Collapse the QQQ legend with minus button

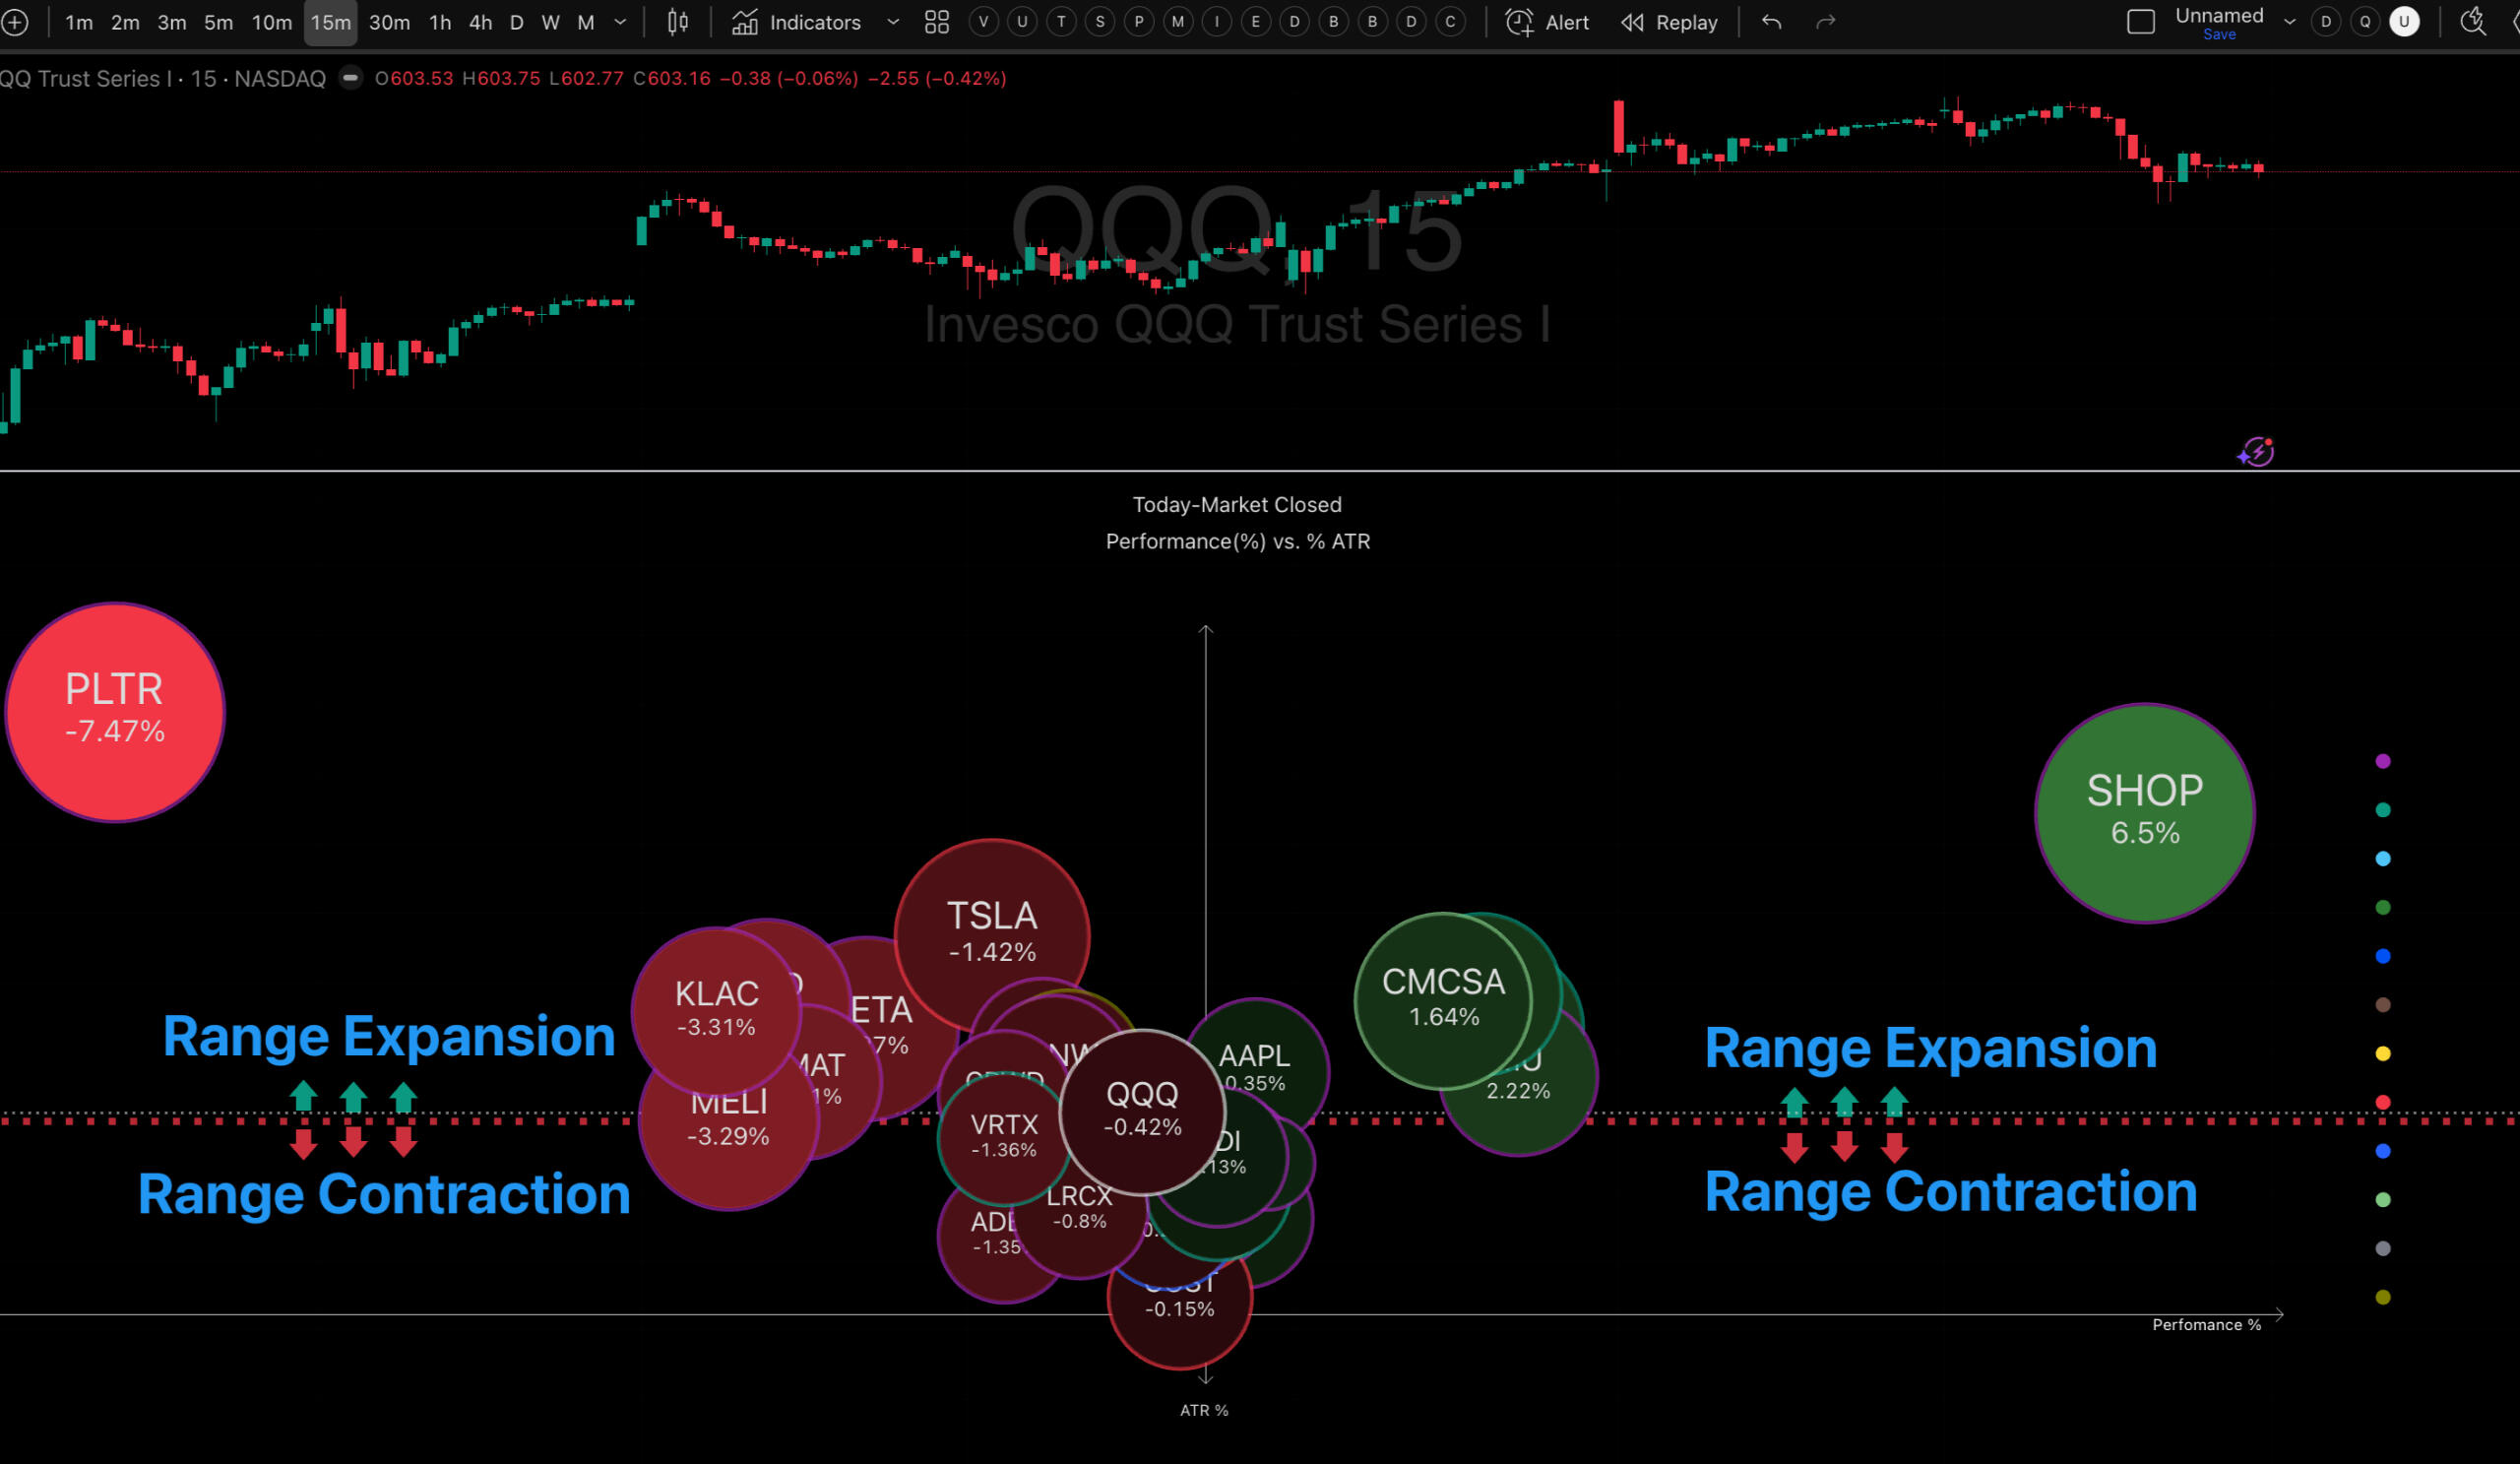(x=350, y=78)
